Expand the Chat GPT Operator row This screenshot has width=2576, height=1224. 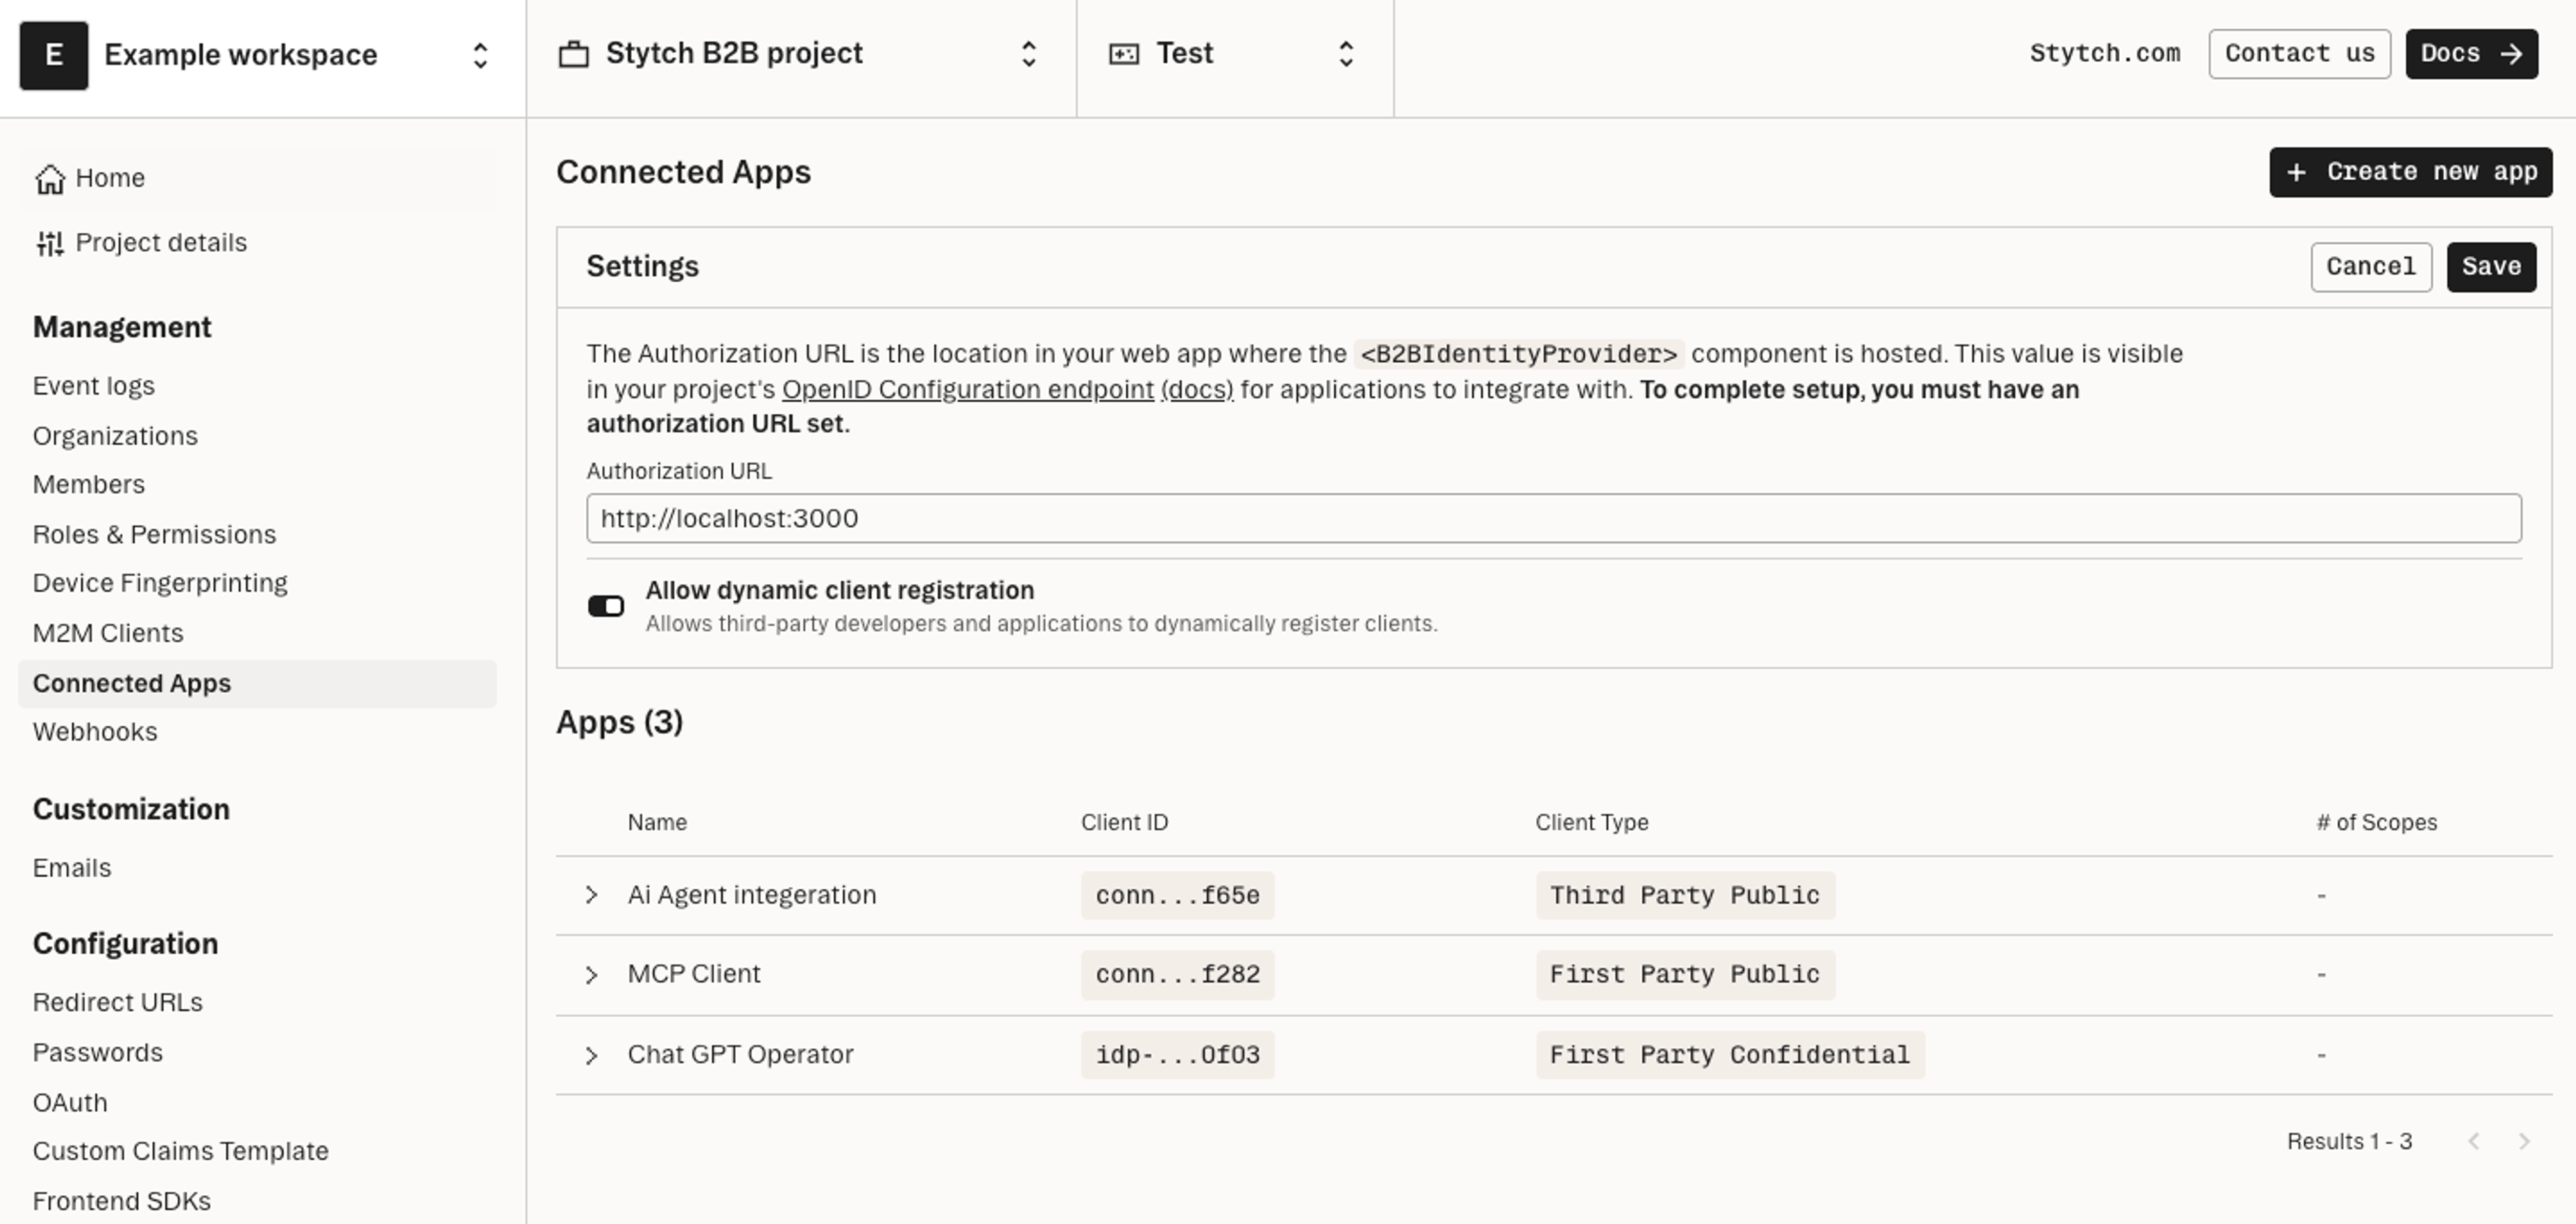pos(592,1055)
